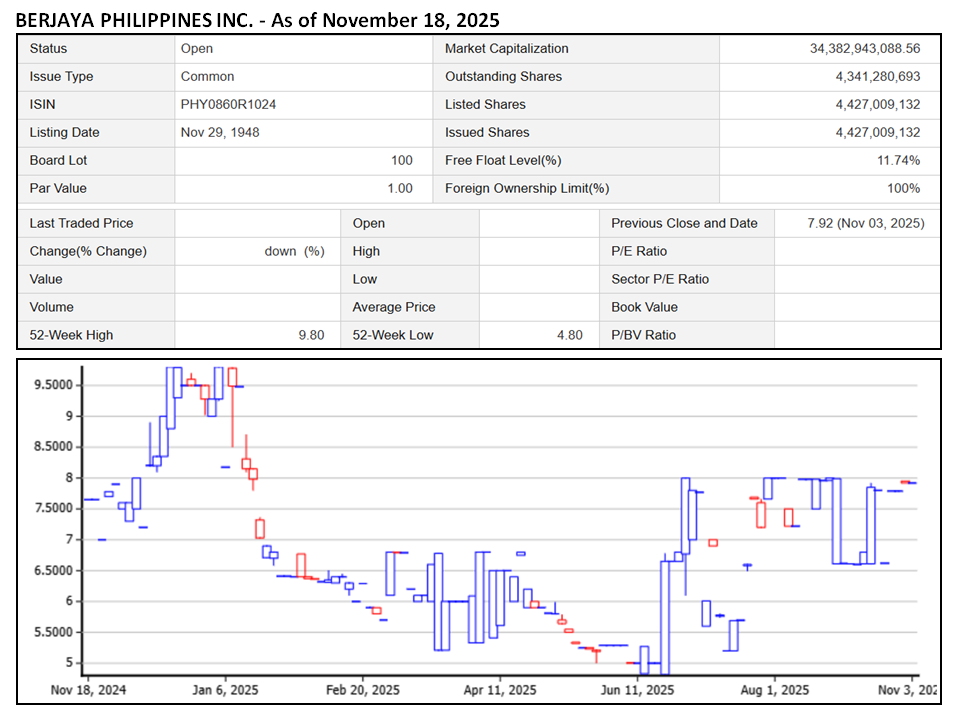Click the Previous Close value 7.92 (Nov 03, 2025)
This screenshot has width=957, height=718.
click(865, 224)
